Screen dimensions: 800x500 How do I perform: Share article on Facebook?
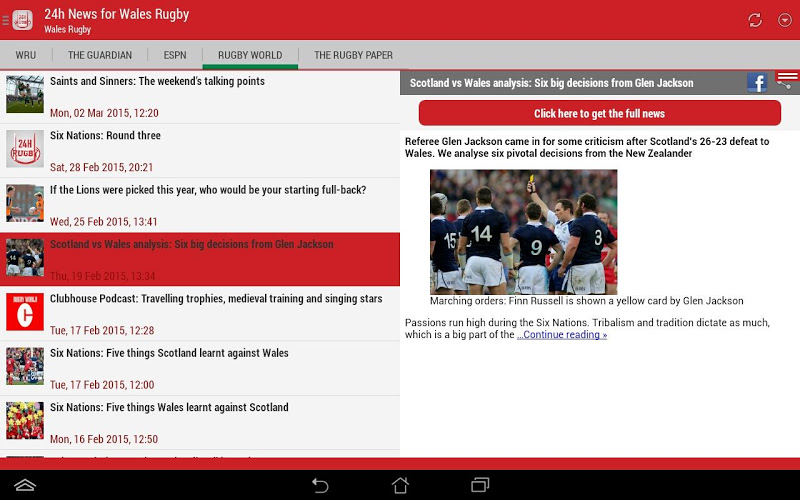coord(757,83)
